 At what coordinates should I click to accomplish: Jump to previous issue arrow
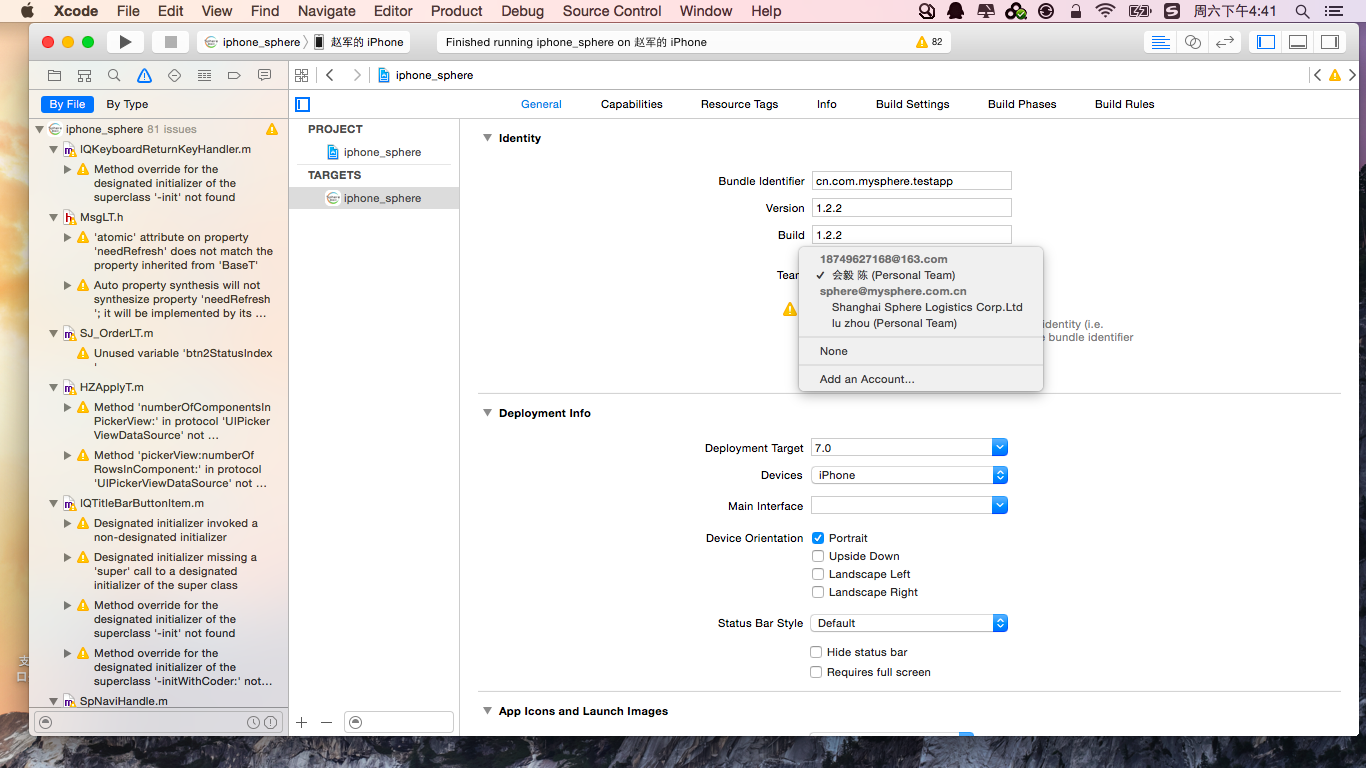point(1317,75)
